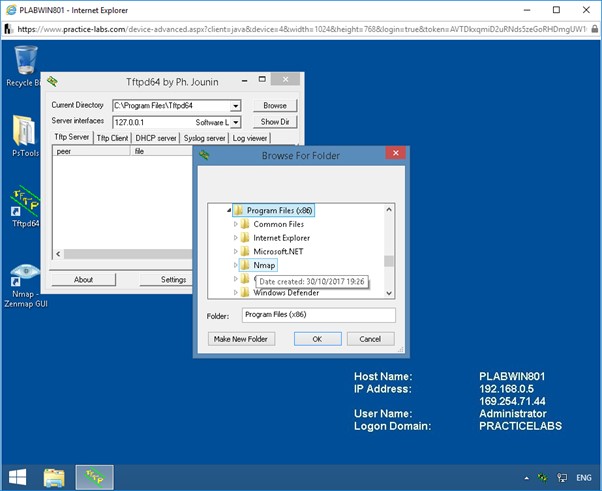
Task: Click the Browse For Folder dialog icon
Action: [204, 155]
